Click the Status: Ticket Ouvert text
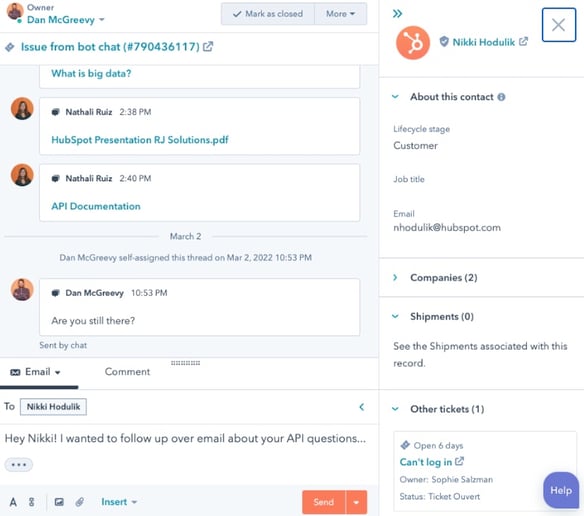 tap(440, 497)
